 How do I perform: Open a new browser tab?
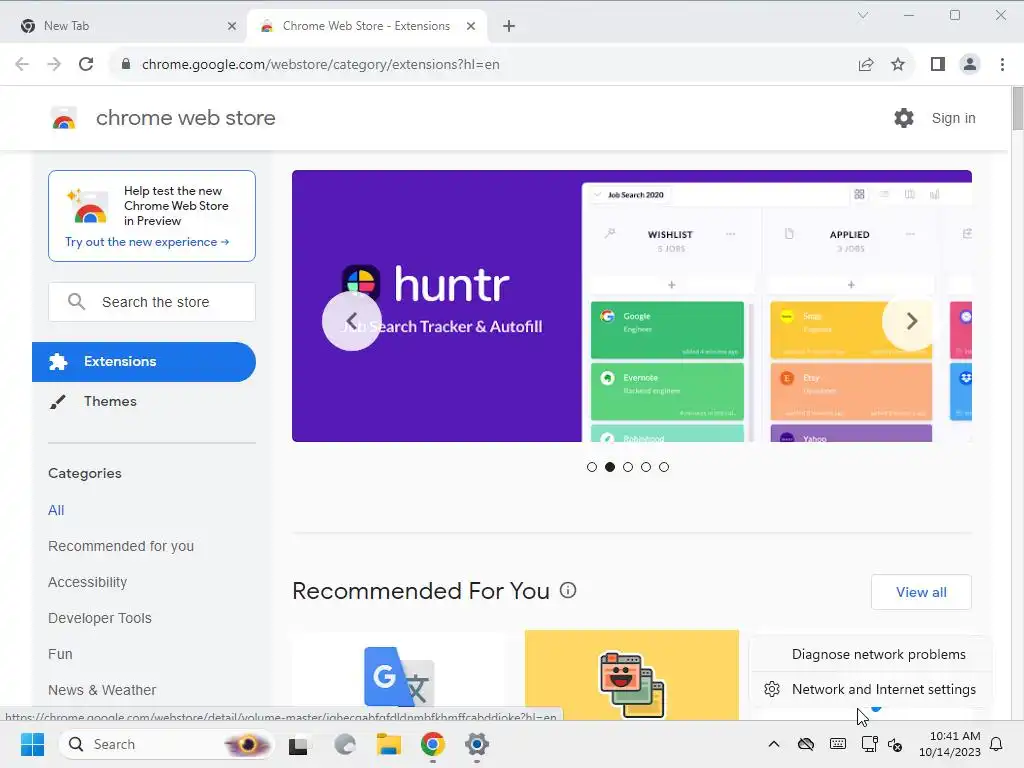pyautogui.click(x=509, y=26)
